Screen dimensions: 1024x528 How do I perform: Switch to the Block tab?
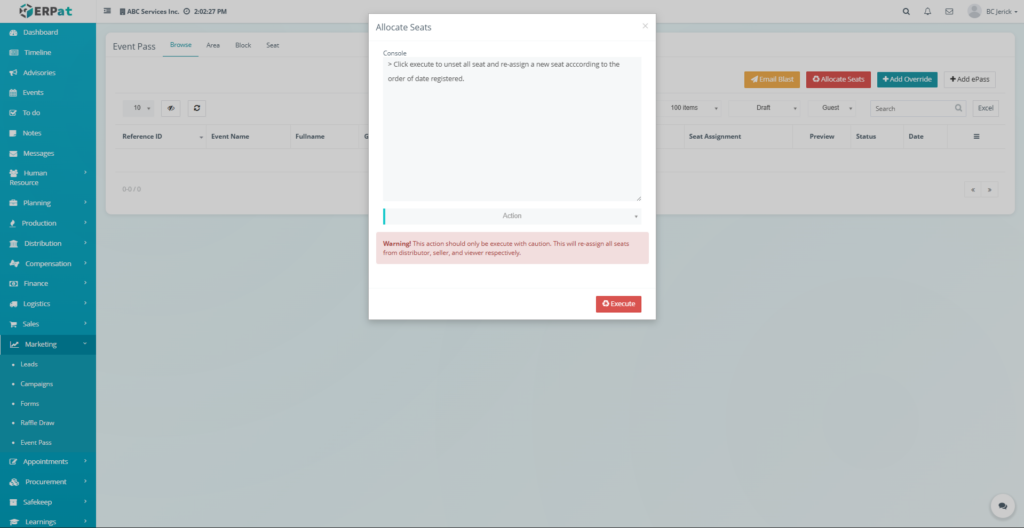click(x=243, y=45)
